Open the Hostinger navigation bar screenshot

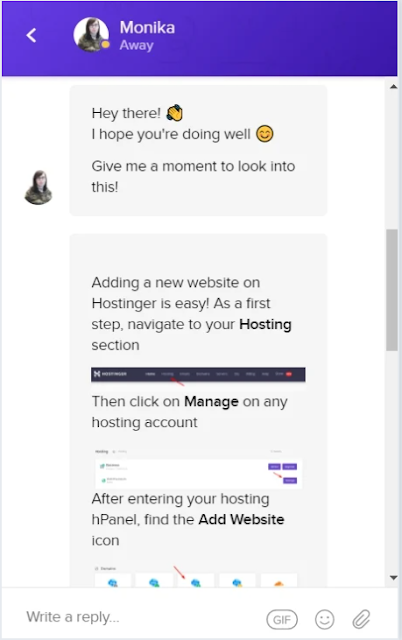[198, 375]
